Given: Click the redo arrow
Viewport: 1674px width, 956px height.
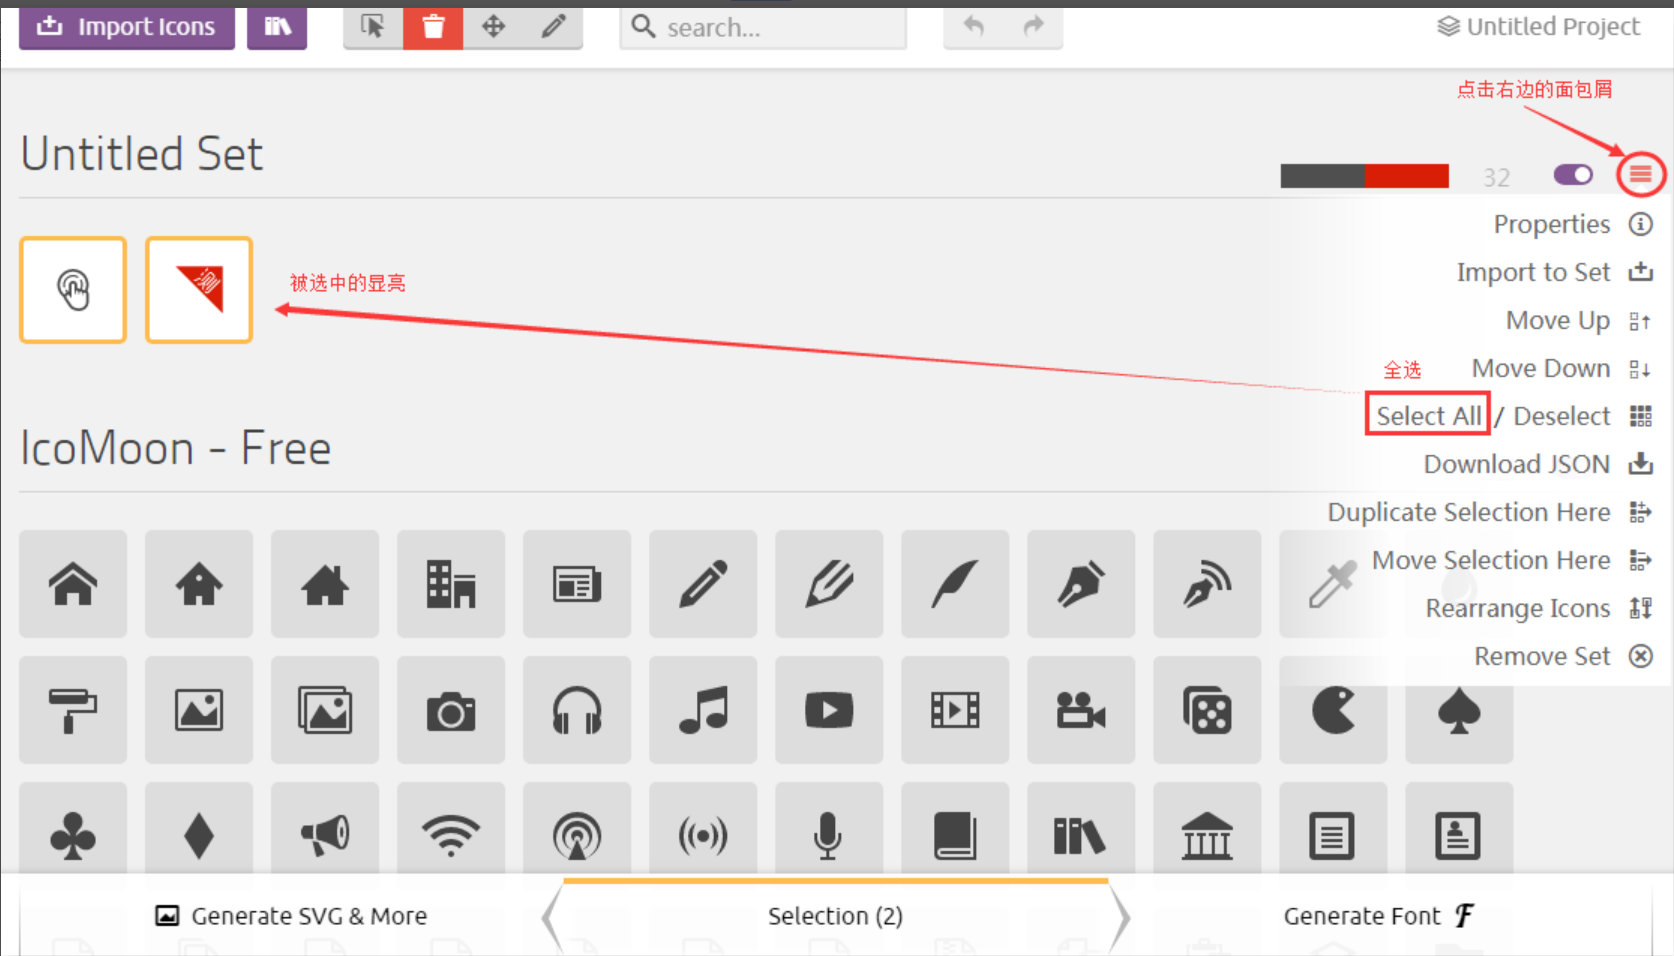Looking at the screenshot, I should click(1034, 27).
